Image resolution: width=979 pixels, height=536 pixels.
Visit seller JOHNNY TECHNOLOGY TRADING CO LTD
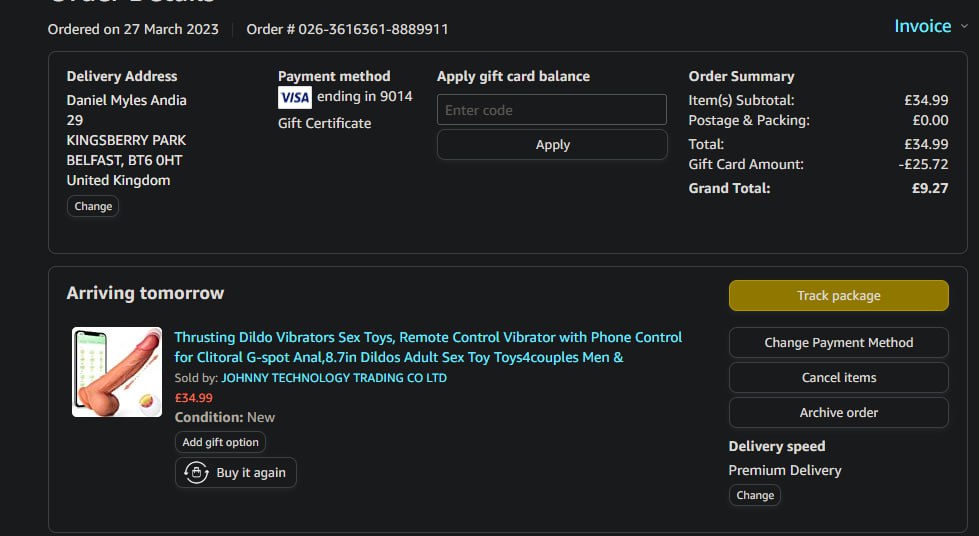click(x=334, y=378)
